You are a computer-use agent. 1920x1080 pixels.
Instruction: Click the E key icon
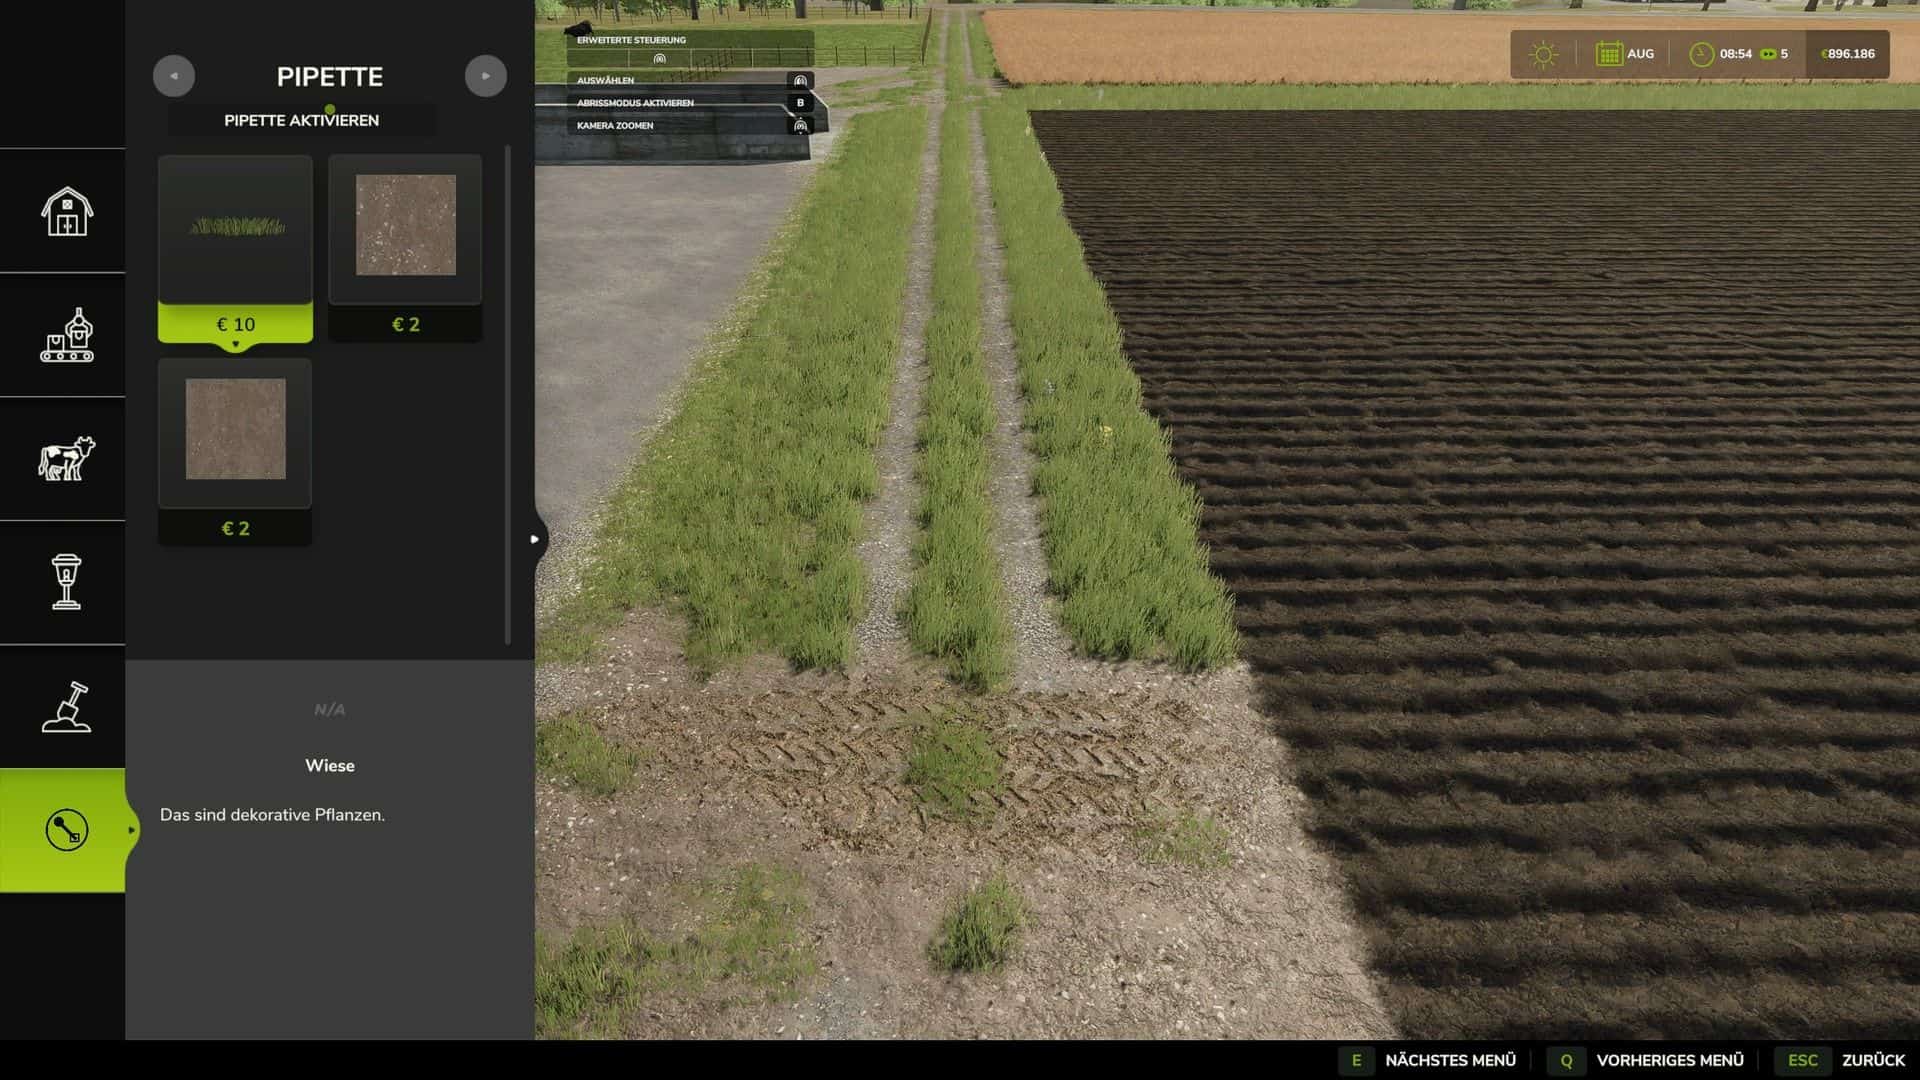(x=1356, y=1060)
